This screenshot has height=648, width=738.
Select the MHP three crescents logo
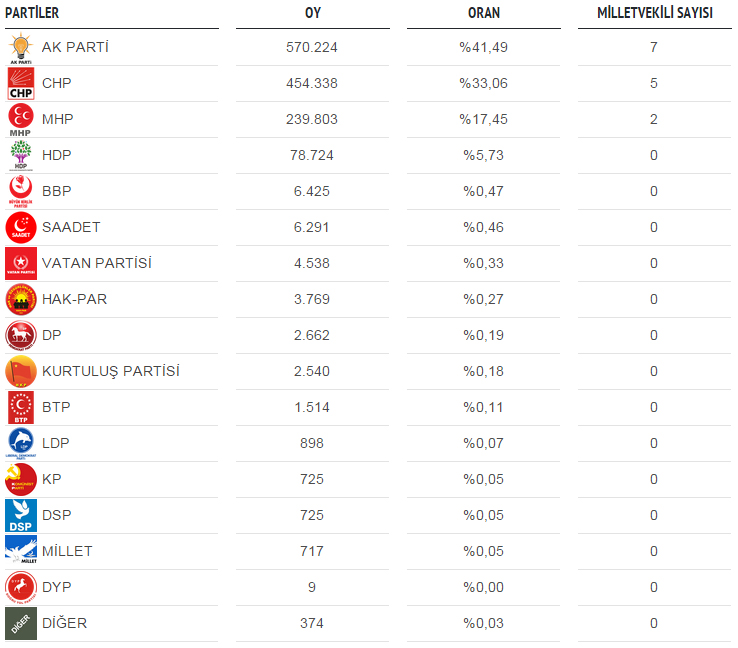tap(21, 120)
